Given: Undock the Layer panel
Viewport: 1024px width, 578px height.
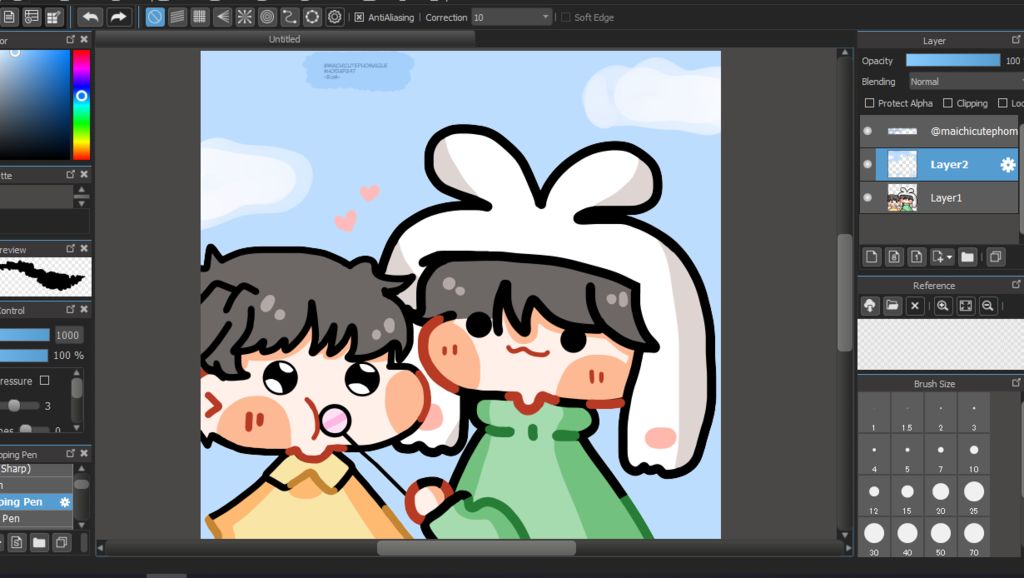Looking at the screenshot, I should [1016, 40].
